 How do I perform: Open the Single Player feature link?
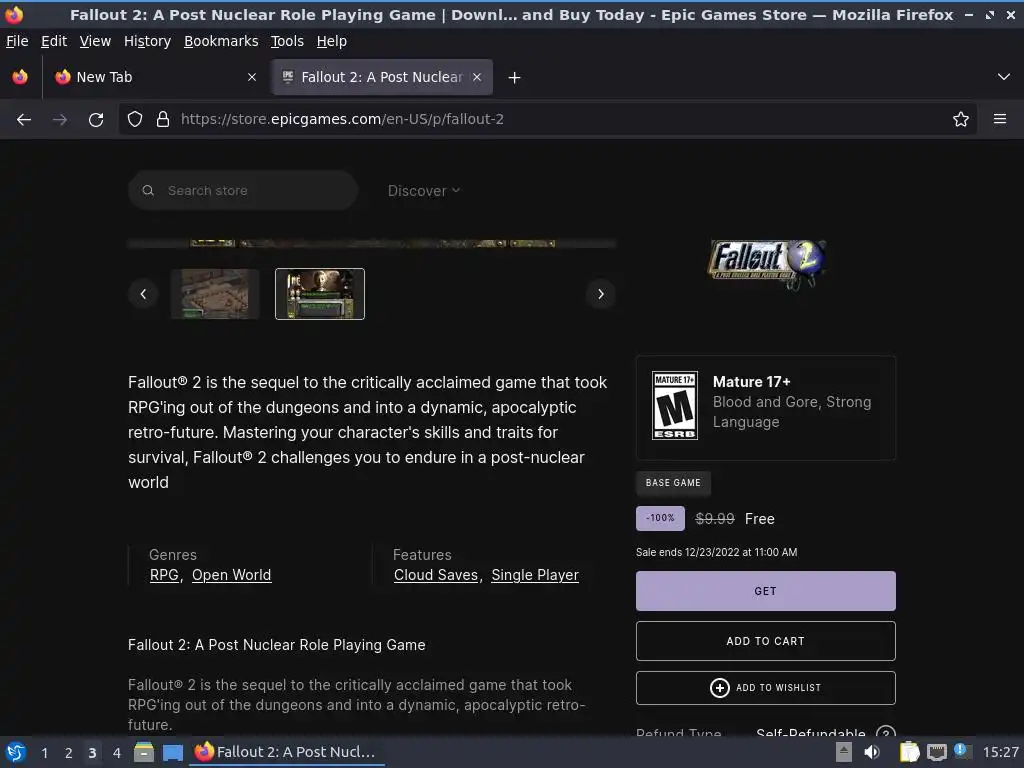click(x=535, y=575)
